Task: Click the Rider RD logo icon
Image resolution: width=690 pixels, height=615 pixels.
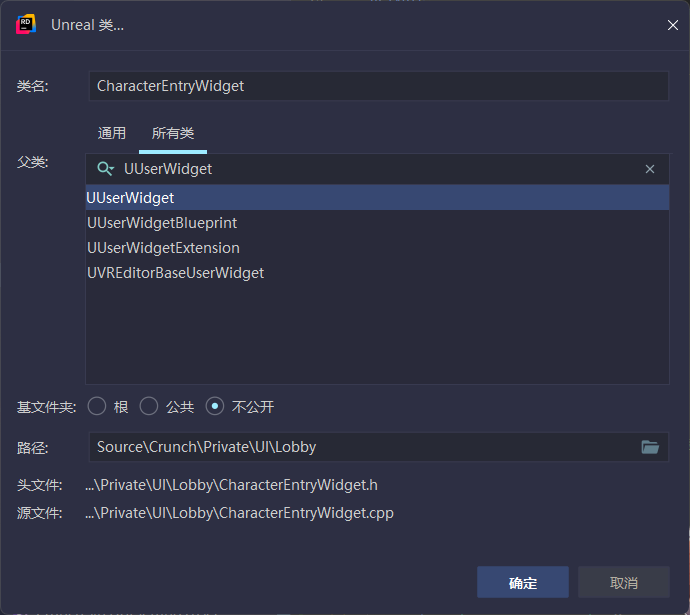Action: tap(26, 24)
